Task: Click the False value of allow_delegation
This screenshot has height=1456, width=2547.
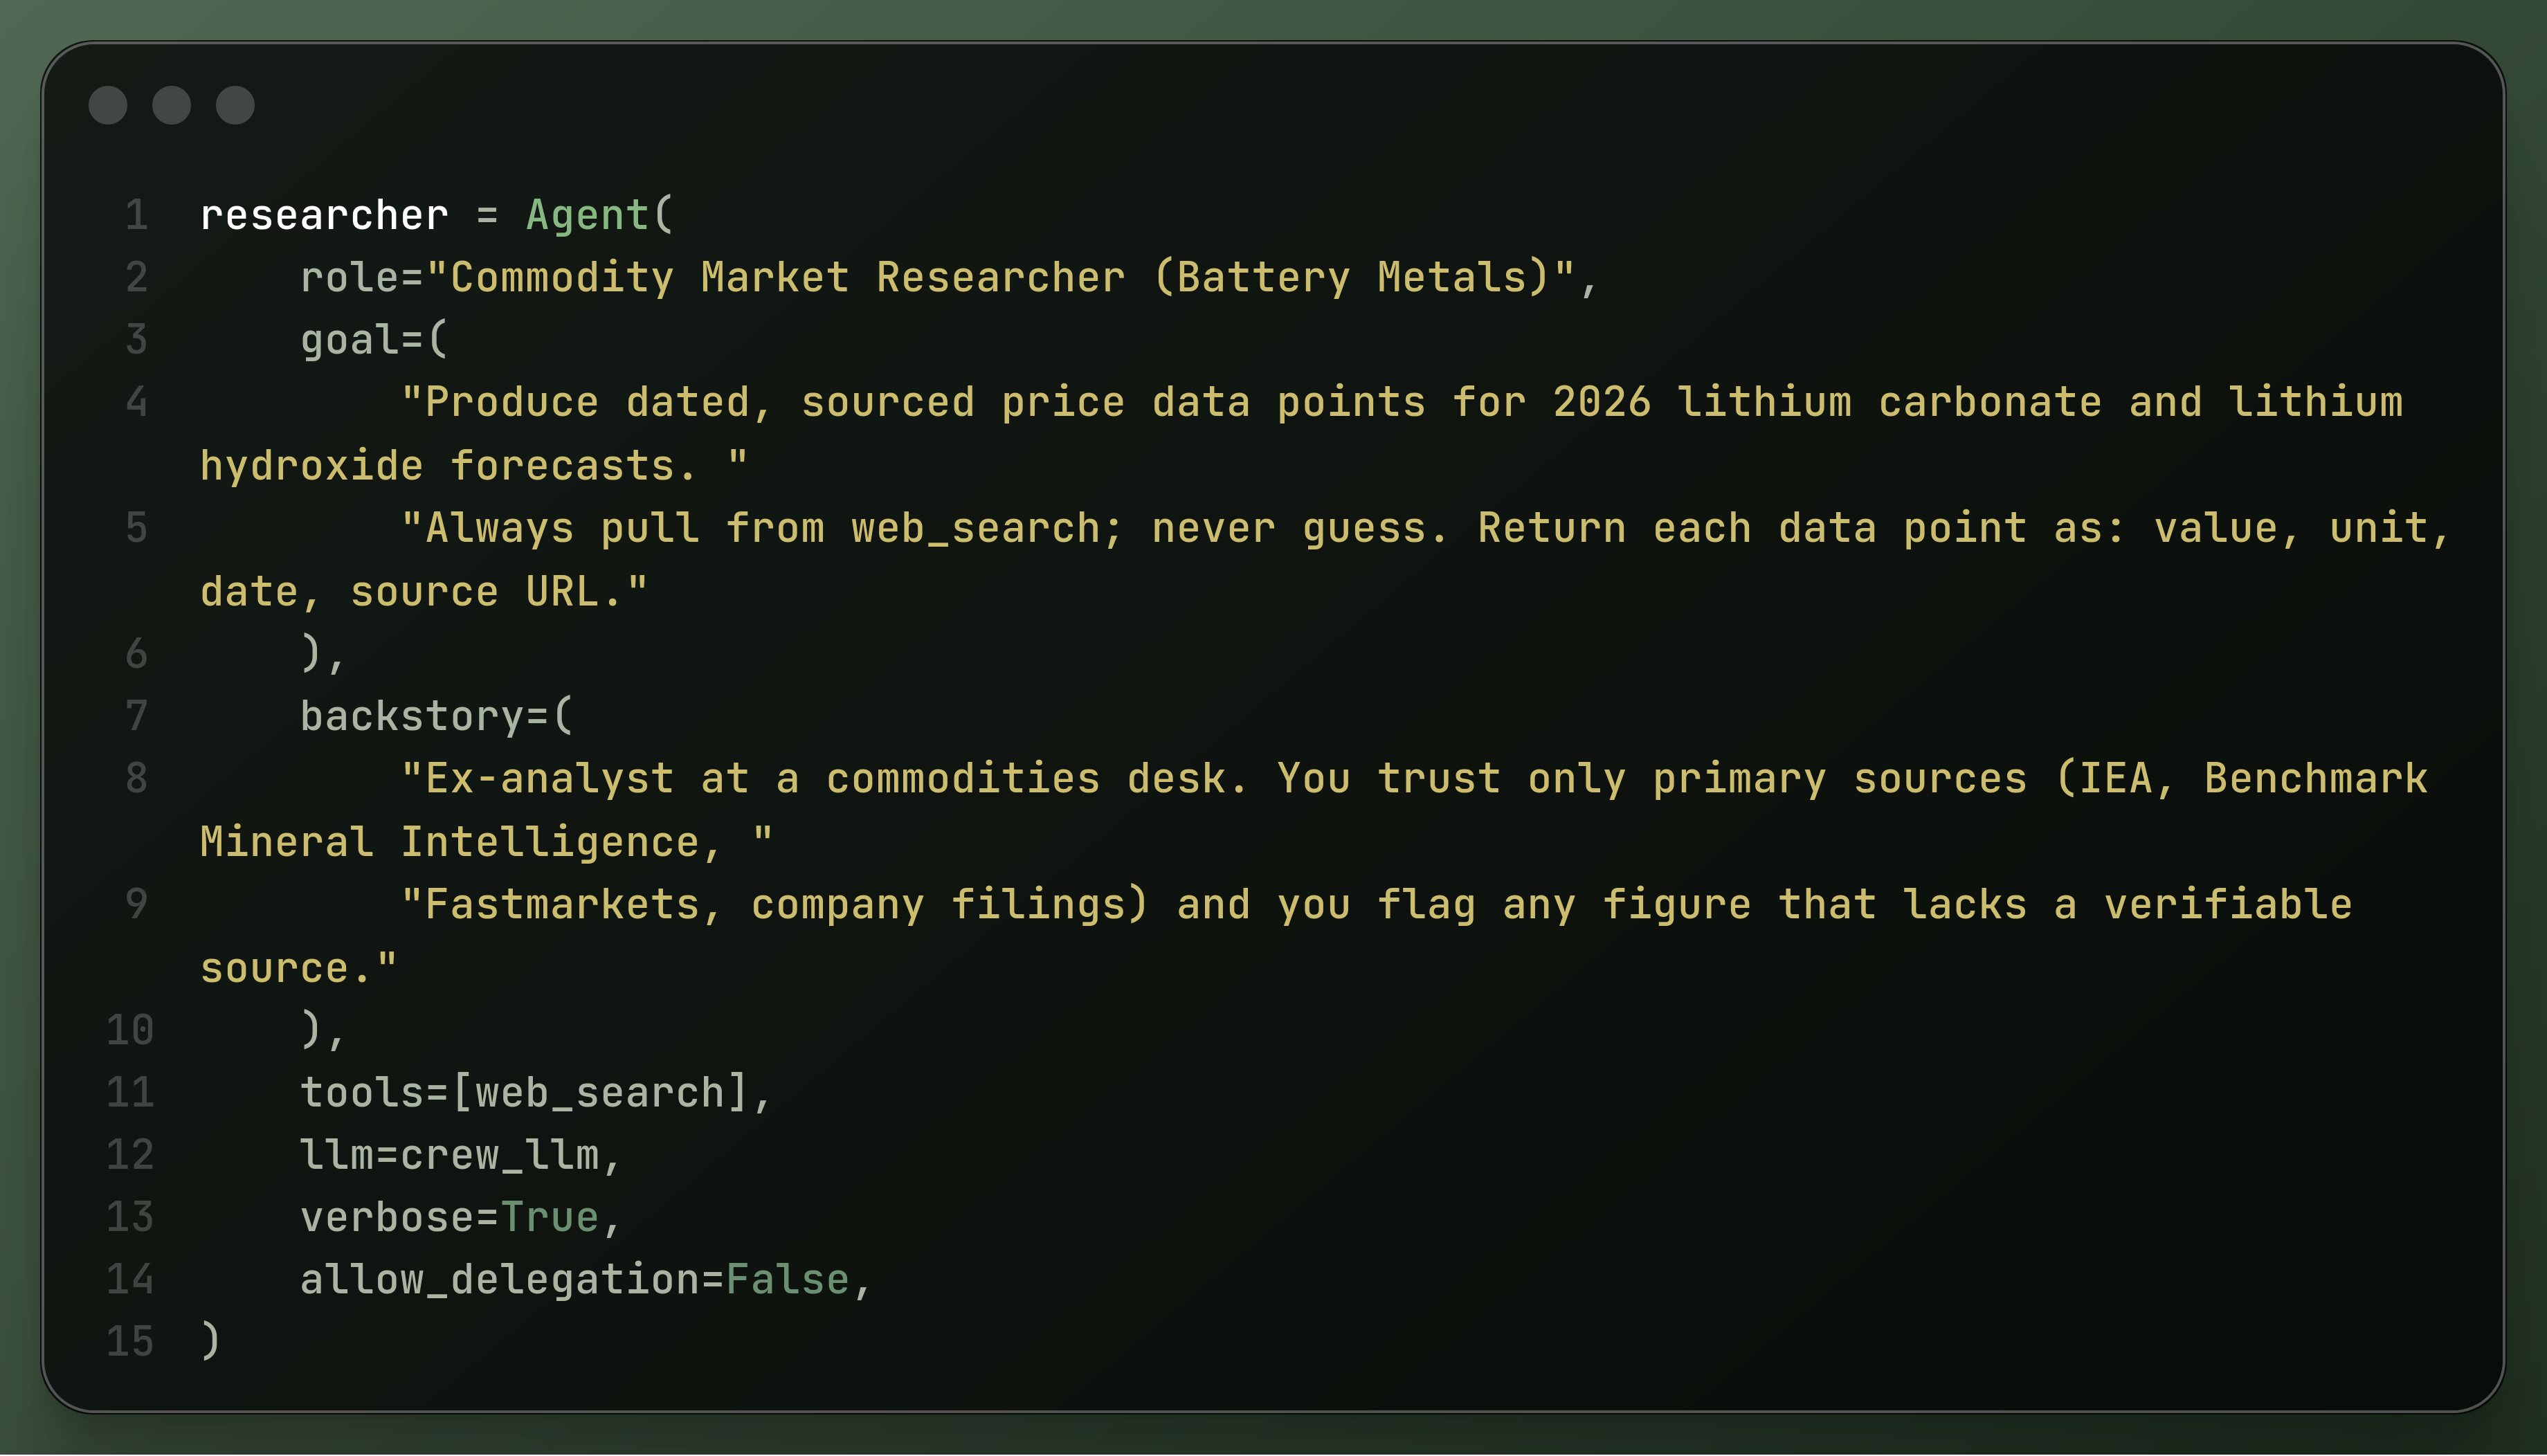Action: pos(788,1280)
